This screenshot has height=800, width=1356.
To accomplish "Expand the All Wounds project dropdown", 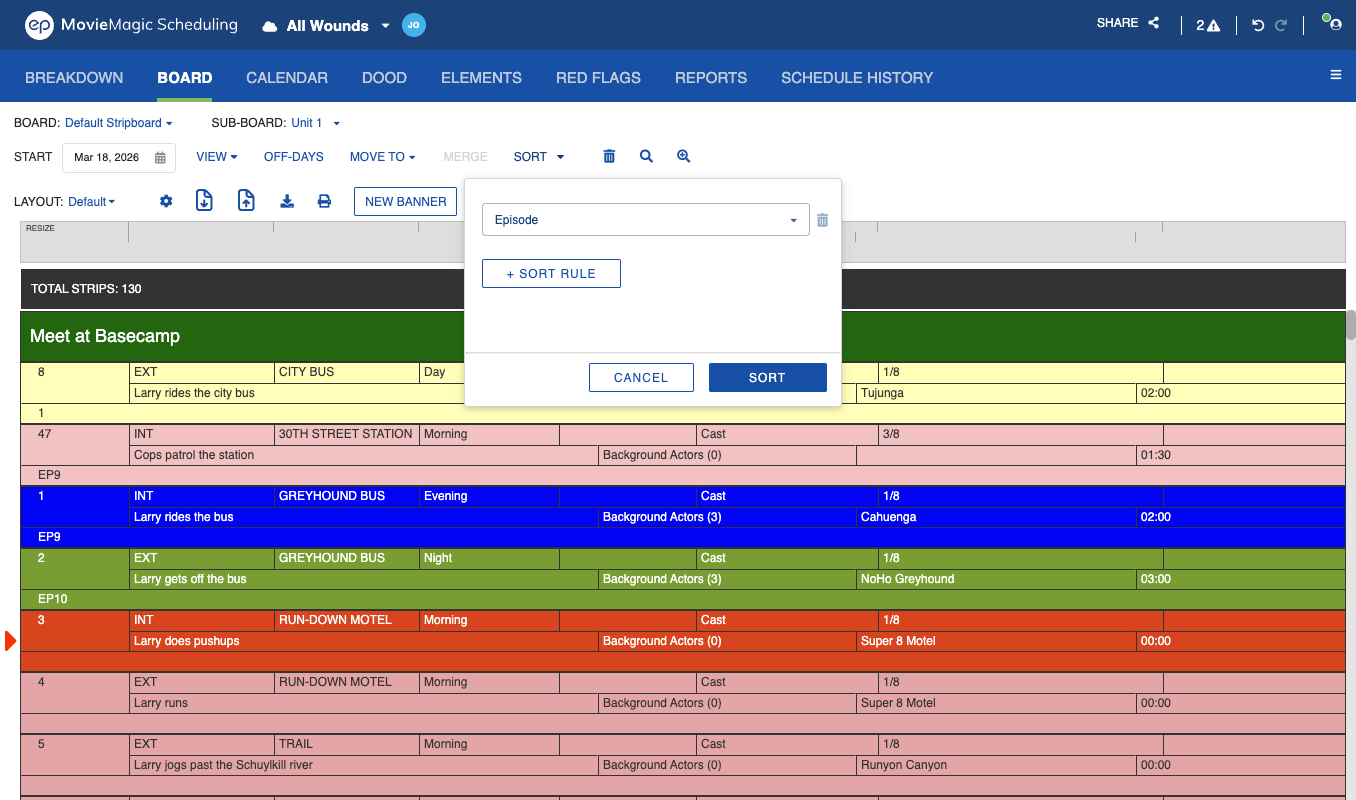I will 386,26.
